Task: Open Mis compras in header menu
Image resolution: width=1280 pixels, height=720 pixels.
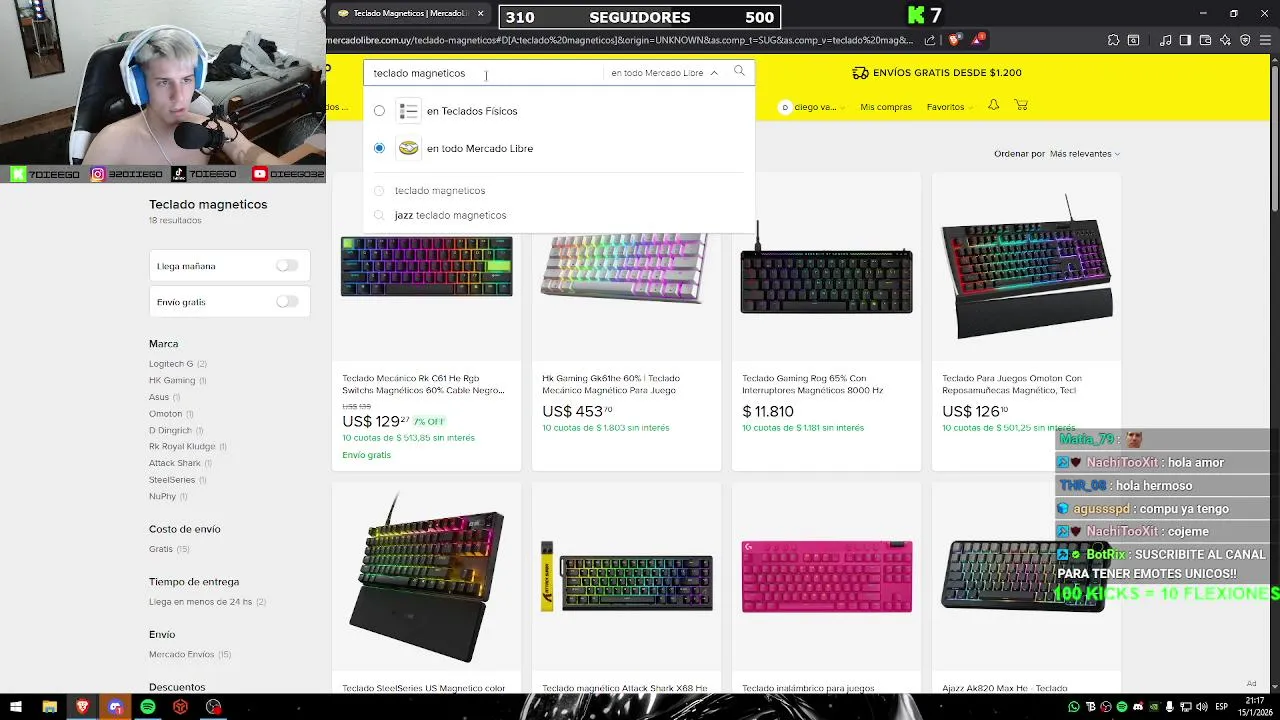Action: 886,107
